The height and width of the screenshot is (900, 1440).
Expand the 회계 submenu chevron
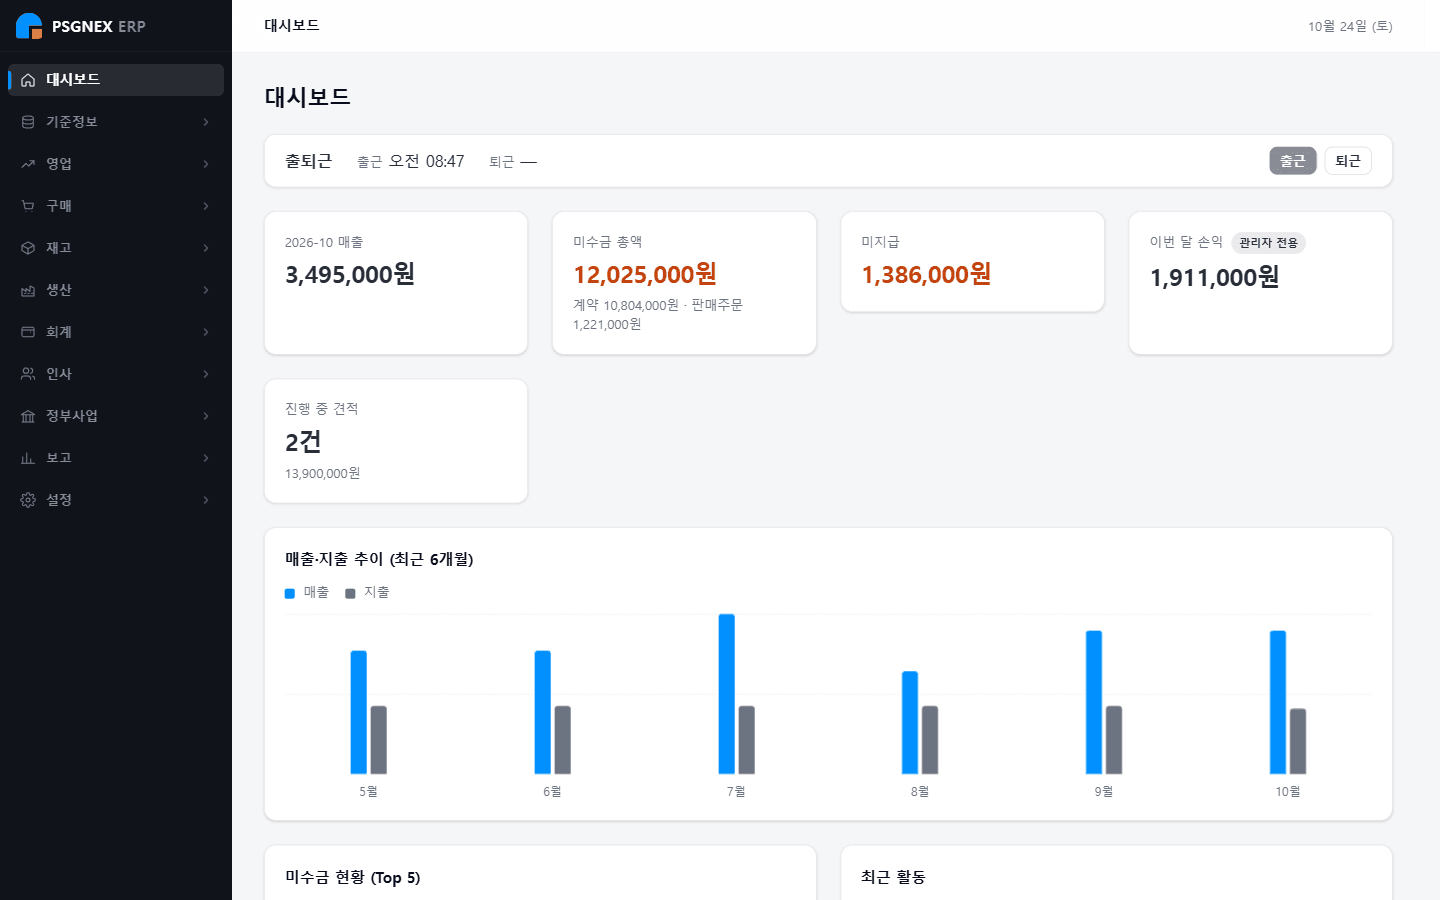(x=206, y=332)
